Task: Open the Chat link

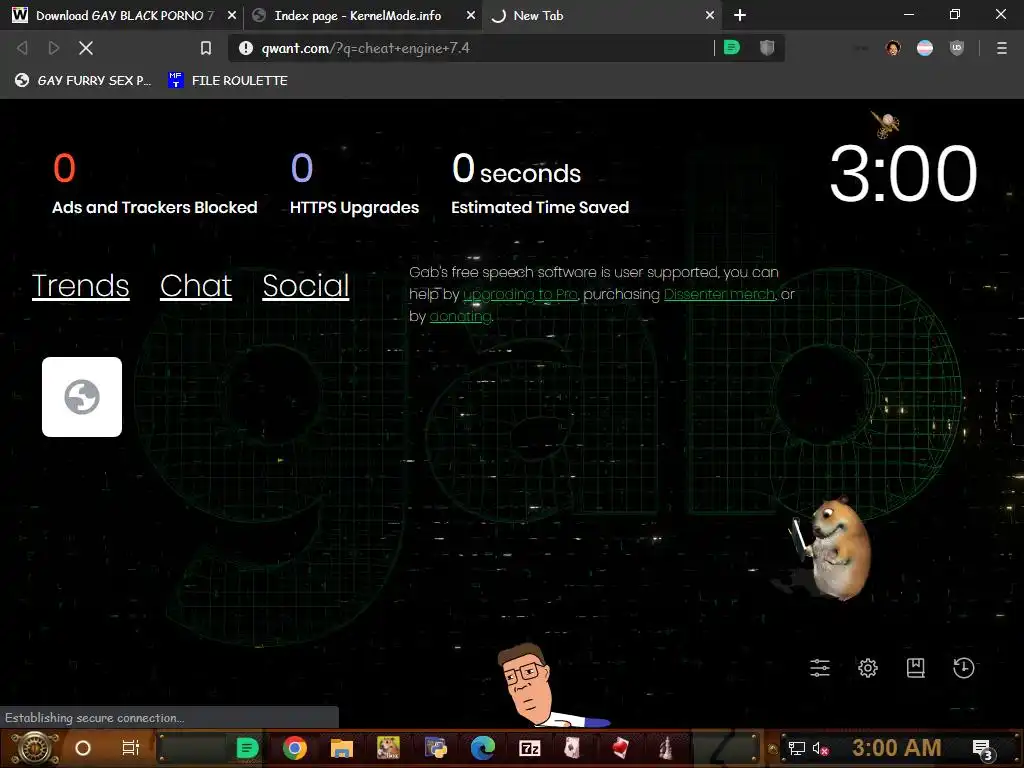Action: [196, 285]
